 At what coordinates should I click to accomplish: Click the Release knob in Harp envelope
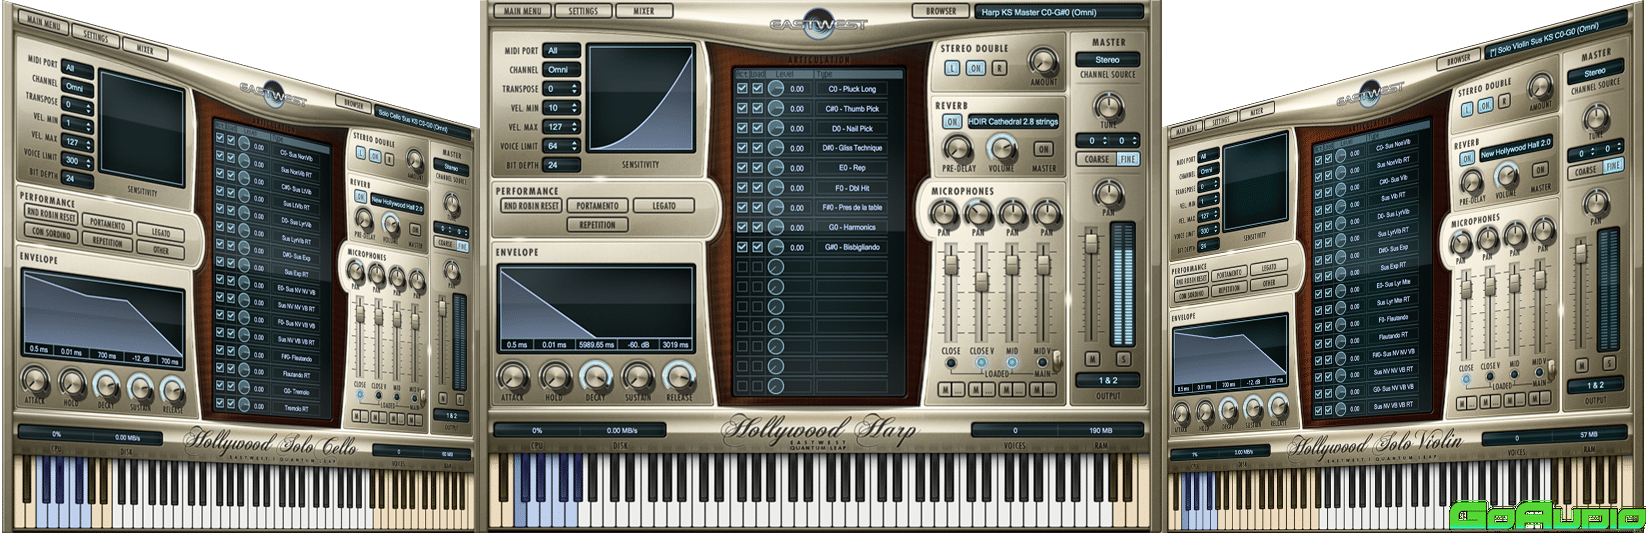679,377
